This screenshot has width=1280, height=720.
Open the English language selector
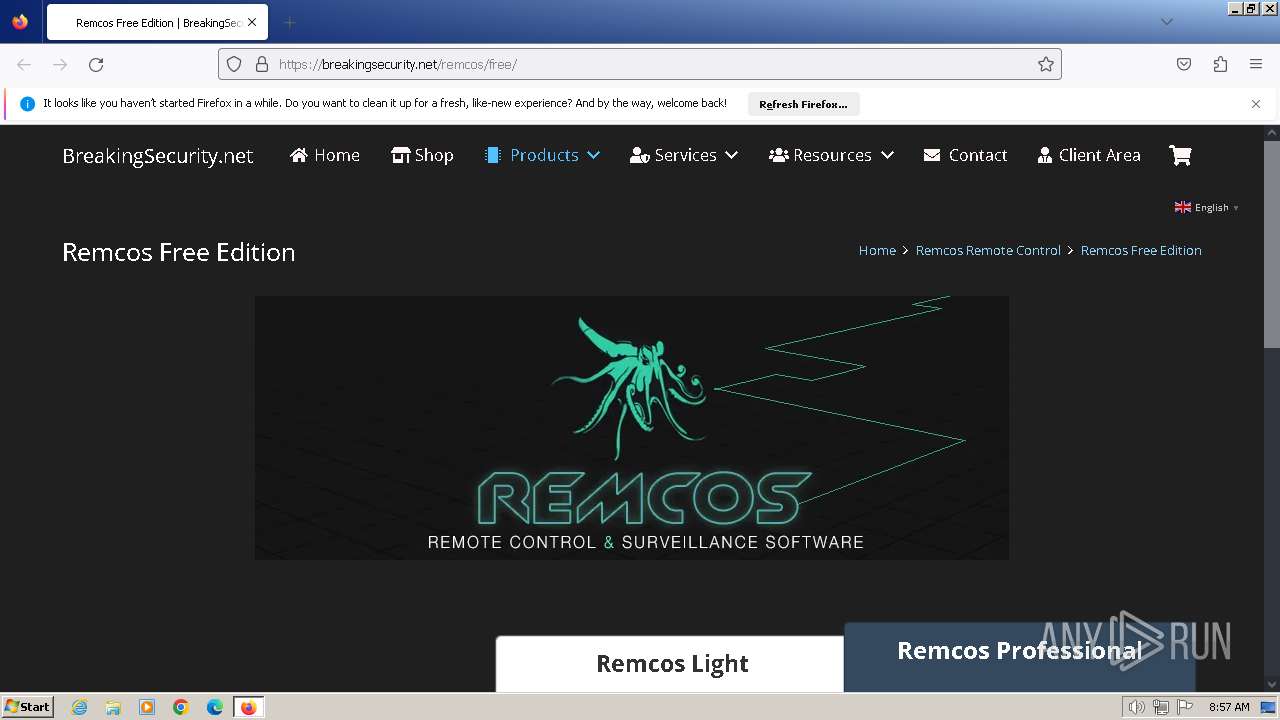click(1207, 207)
